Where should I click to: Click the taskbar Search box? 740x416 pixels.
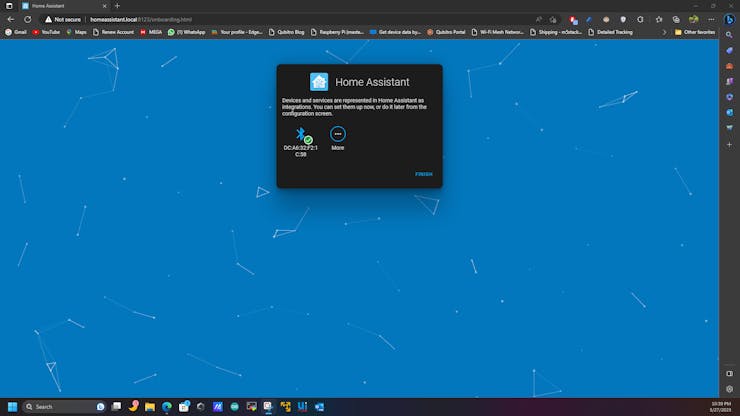65,407
